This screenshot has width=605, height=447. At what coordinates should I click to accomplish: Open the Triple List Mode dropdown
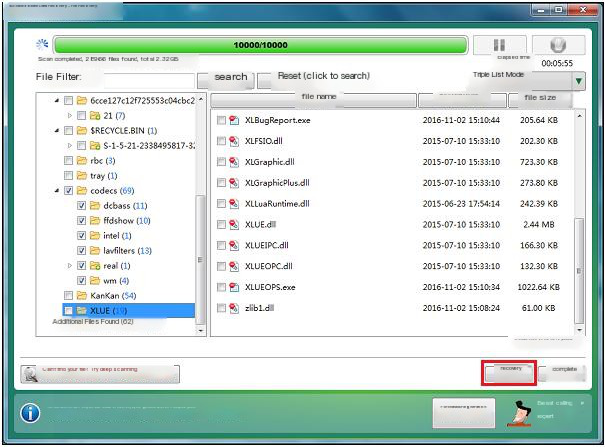579,81
